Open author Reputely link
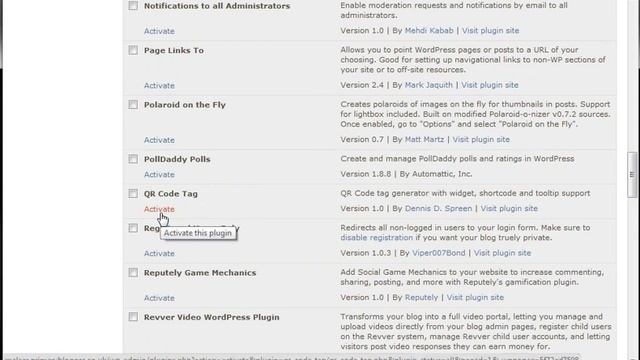 421,297
